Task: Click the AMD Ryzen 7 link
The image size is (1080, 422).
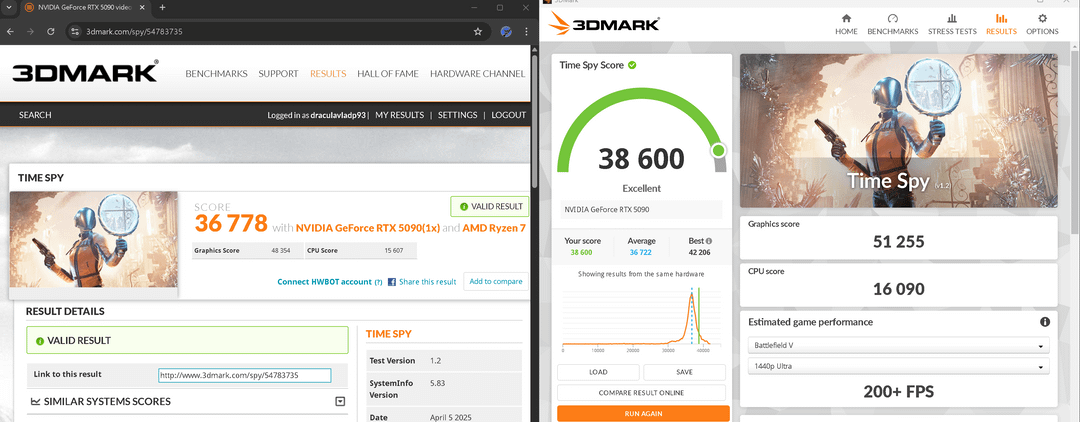Action: click(494, 227)
